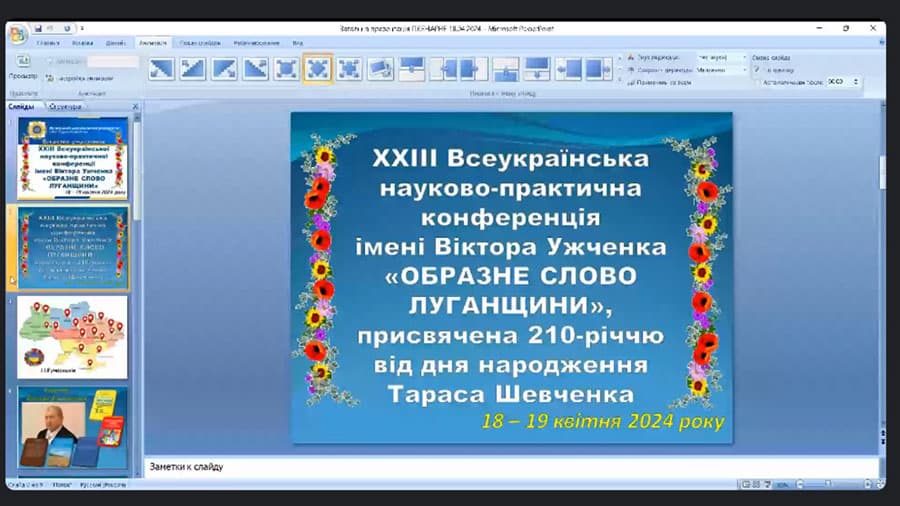The width and height of the screenshot is (900, 506).
Task: Apply the transition with downward arrow
Action: coord(537,69)
